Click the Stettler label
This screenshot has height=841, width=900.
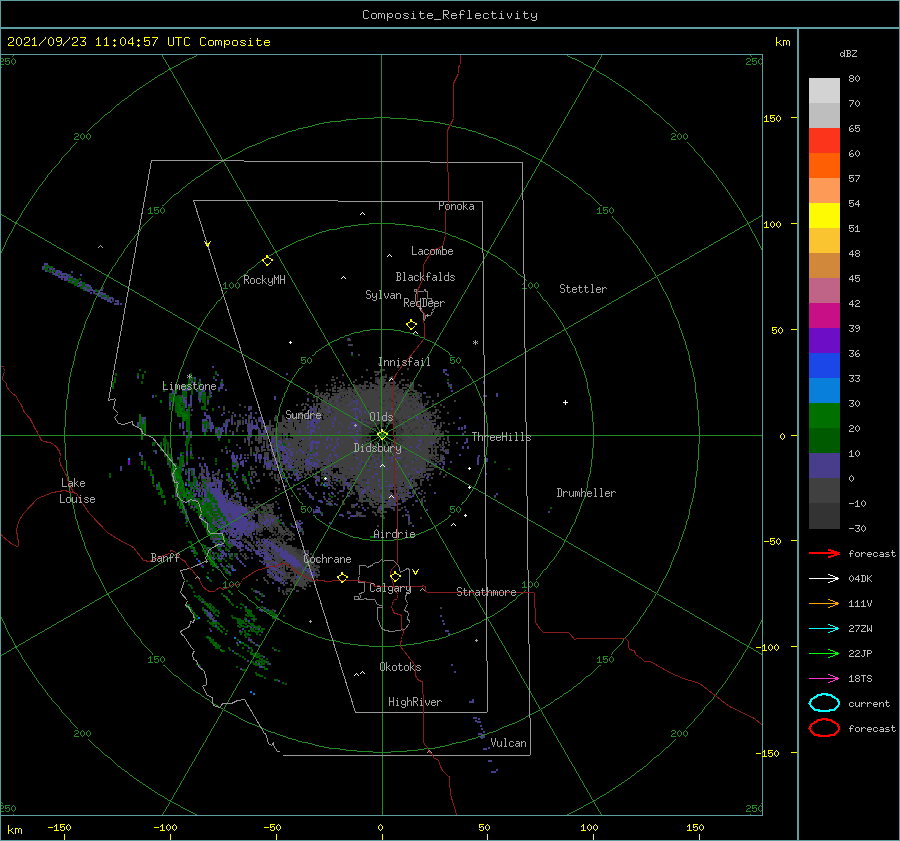point(583,289)
